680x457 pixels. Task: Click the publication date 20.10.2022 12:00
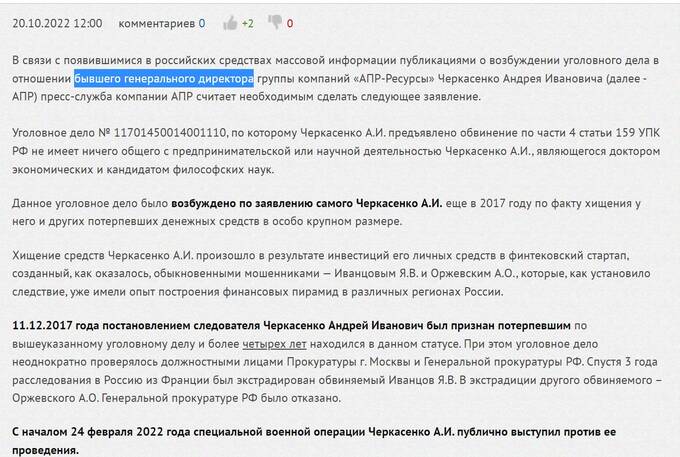(58, 22)
